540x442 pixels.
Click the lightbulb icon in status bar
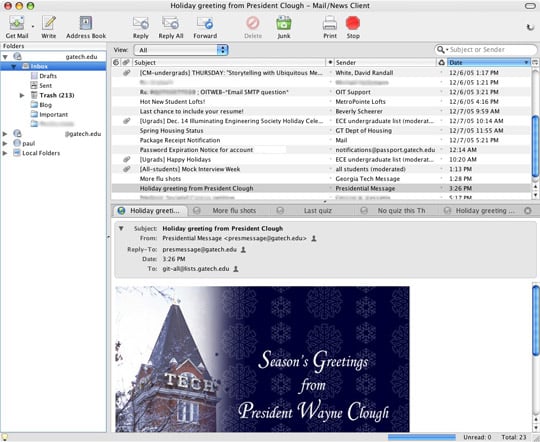[4, 437]
